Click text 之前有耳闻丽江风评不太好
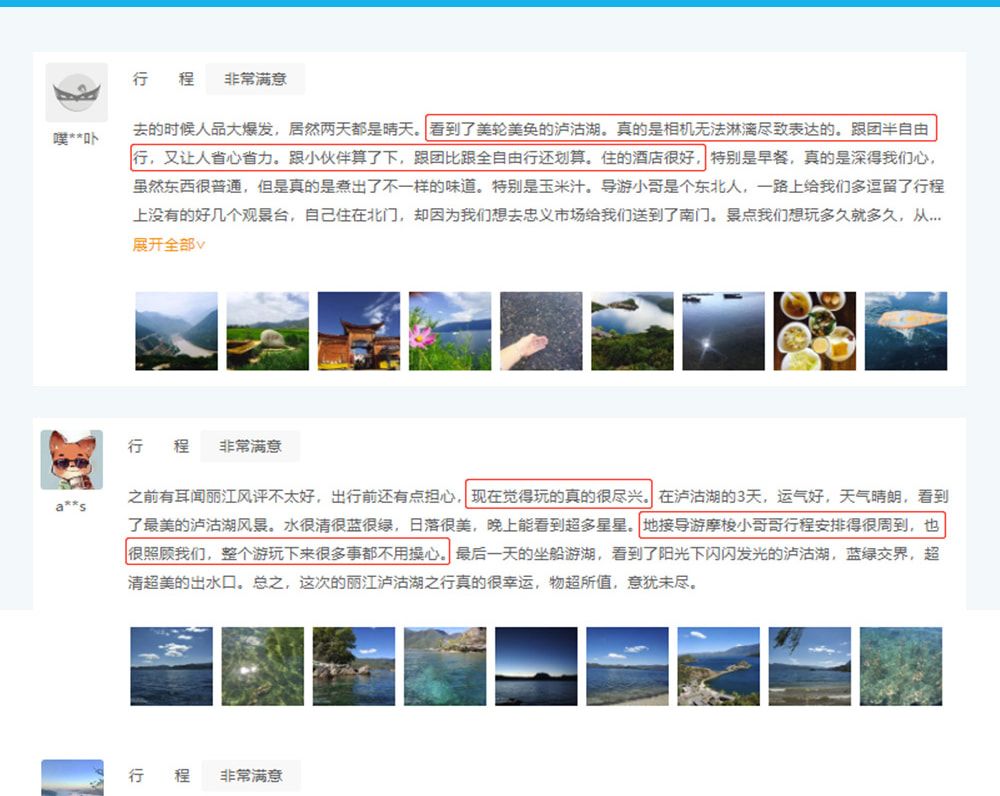1000x796 pixels. tap(221, 496)
